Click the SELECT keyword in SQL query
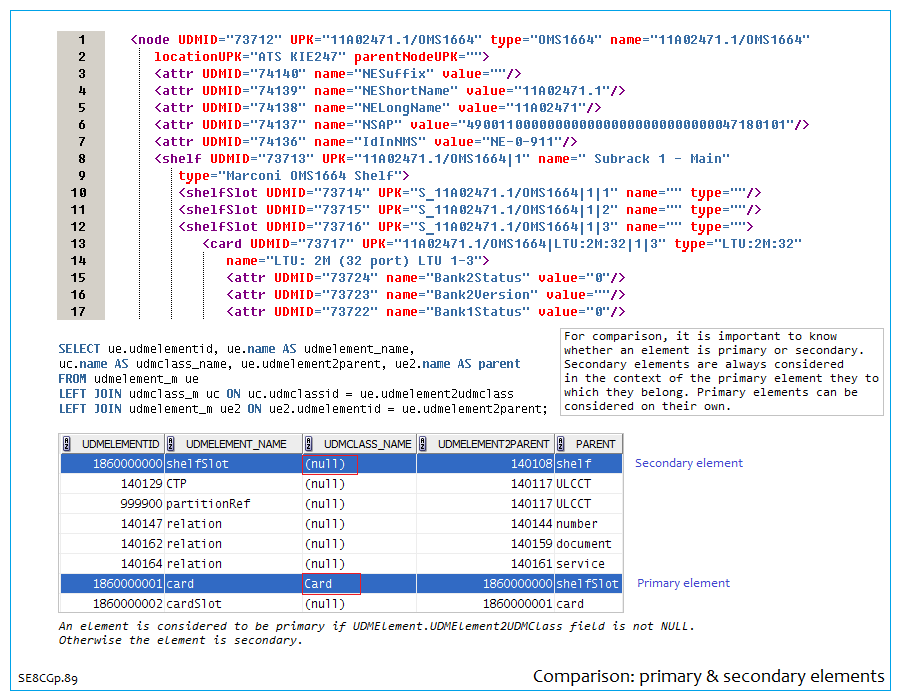Screen dimensions: 900x700 pos(79,348)
